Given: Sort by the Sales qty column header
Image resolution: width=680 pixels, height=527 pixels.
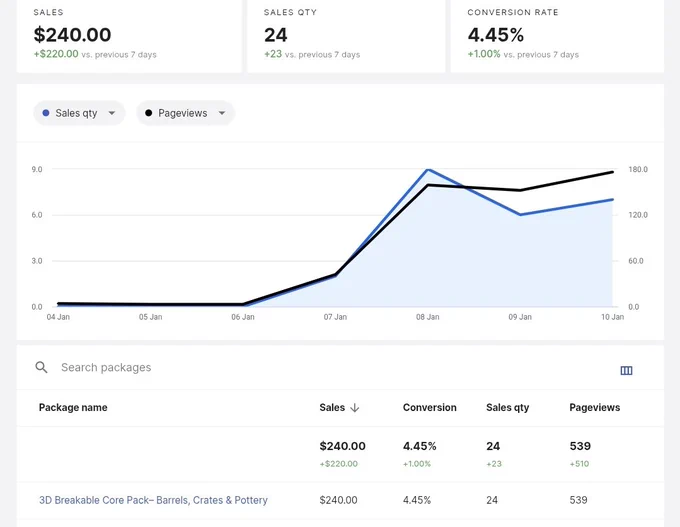Looking at the screenshot, I should pos(507,407).
